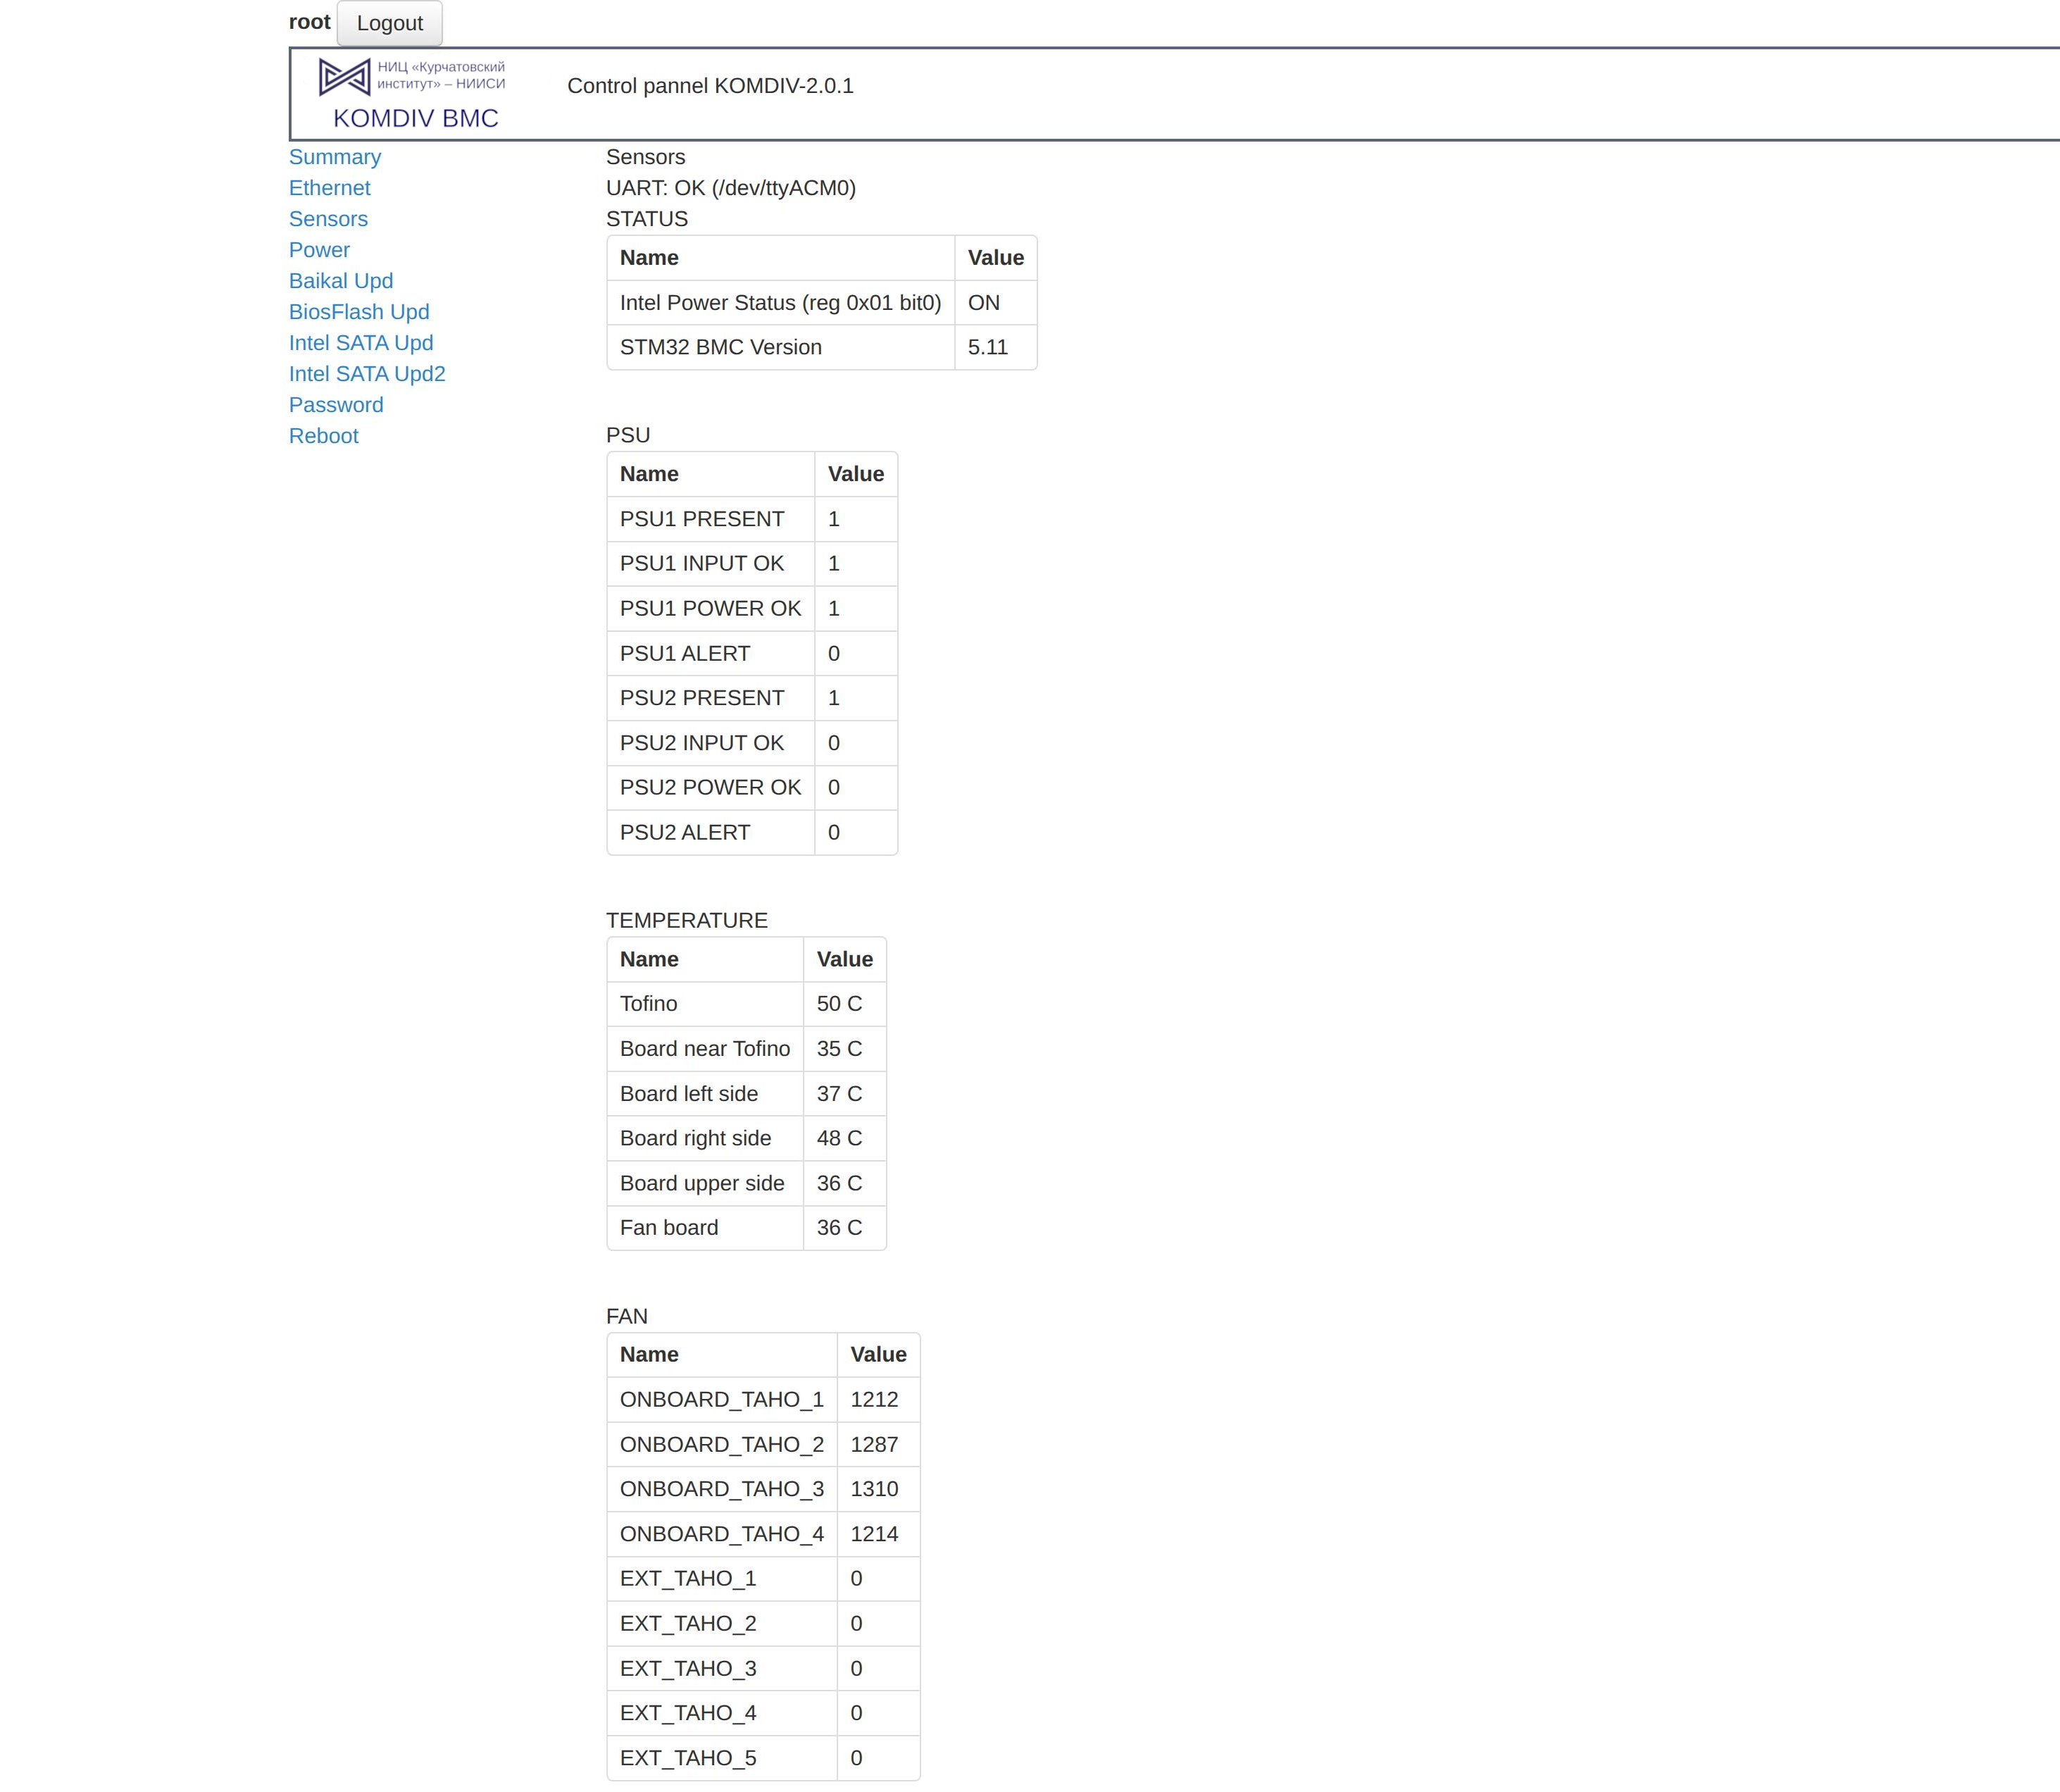The image size is (2060, 1792).
Task: Click the TEMPERATURE section heading
Action: coord(687,921)
